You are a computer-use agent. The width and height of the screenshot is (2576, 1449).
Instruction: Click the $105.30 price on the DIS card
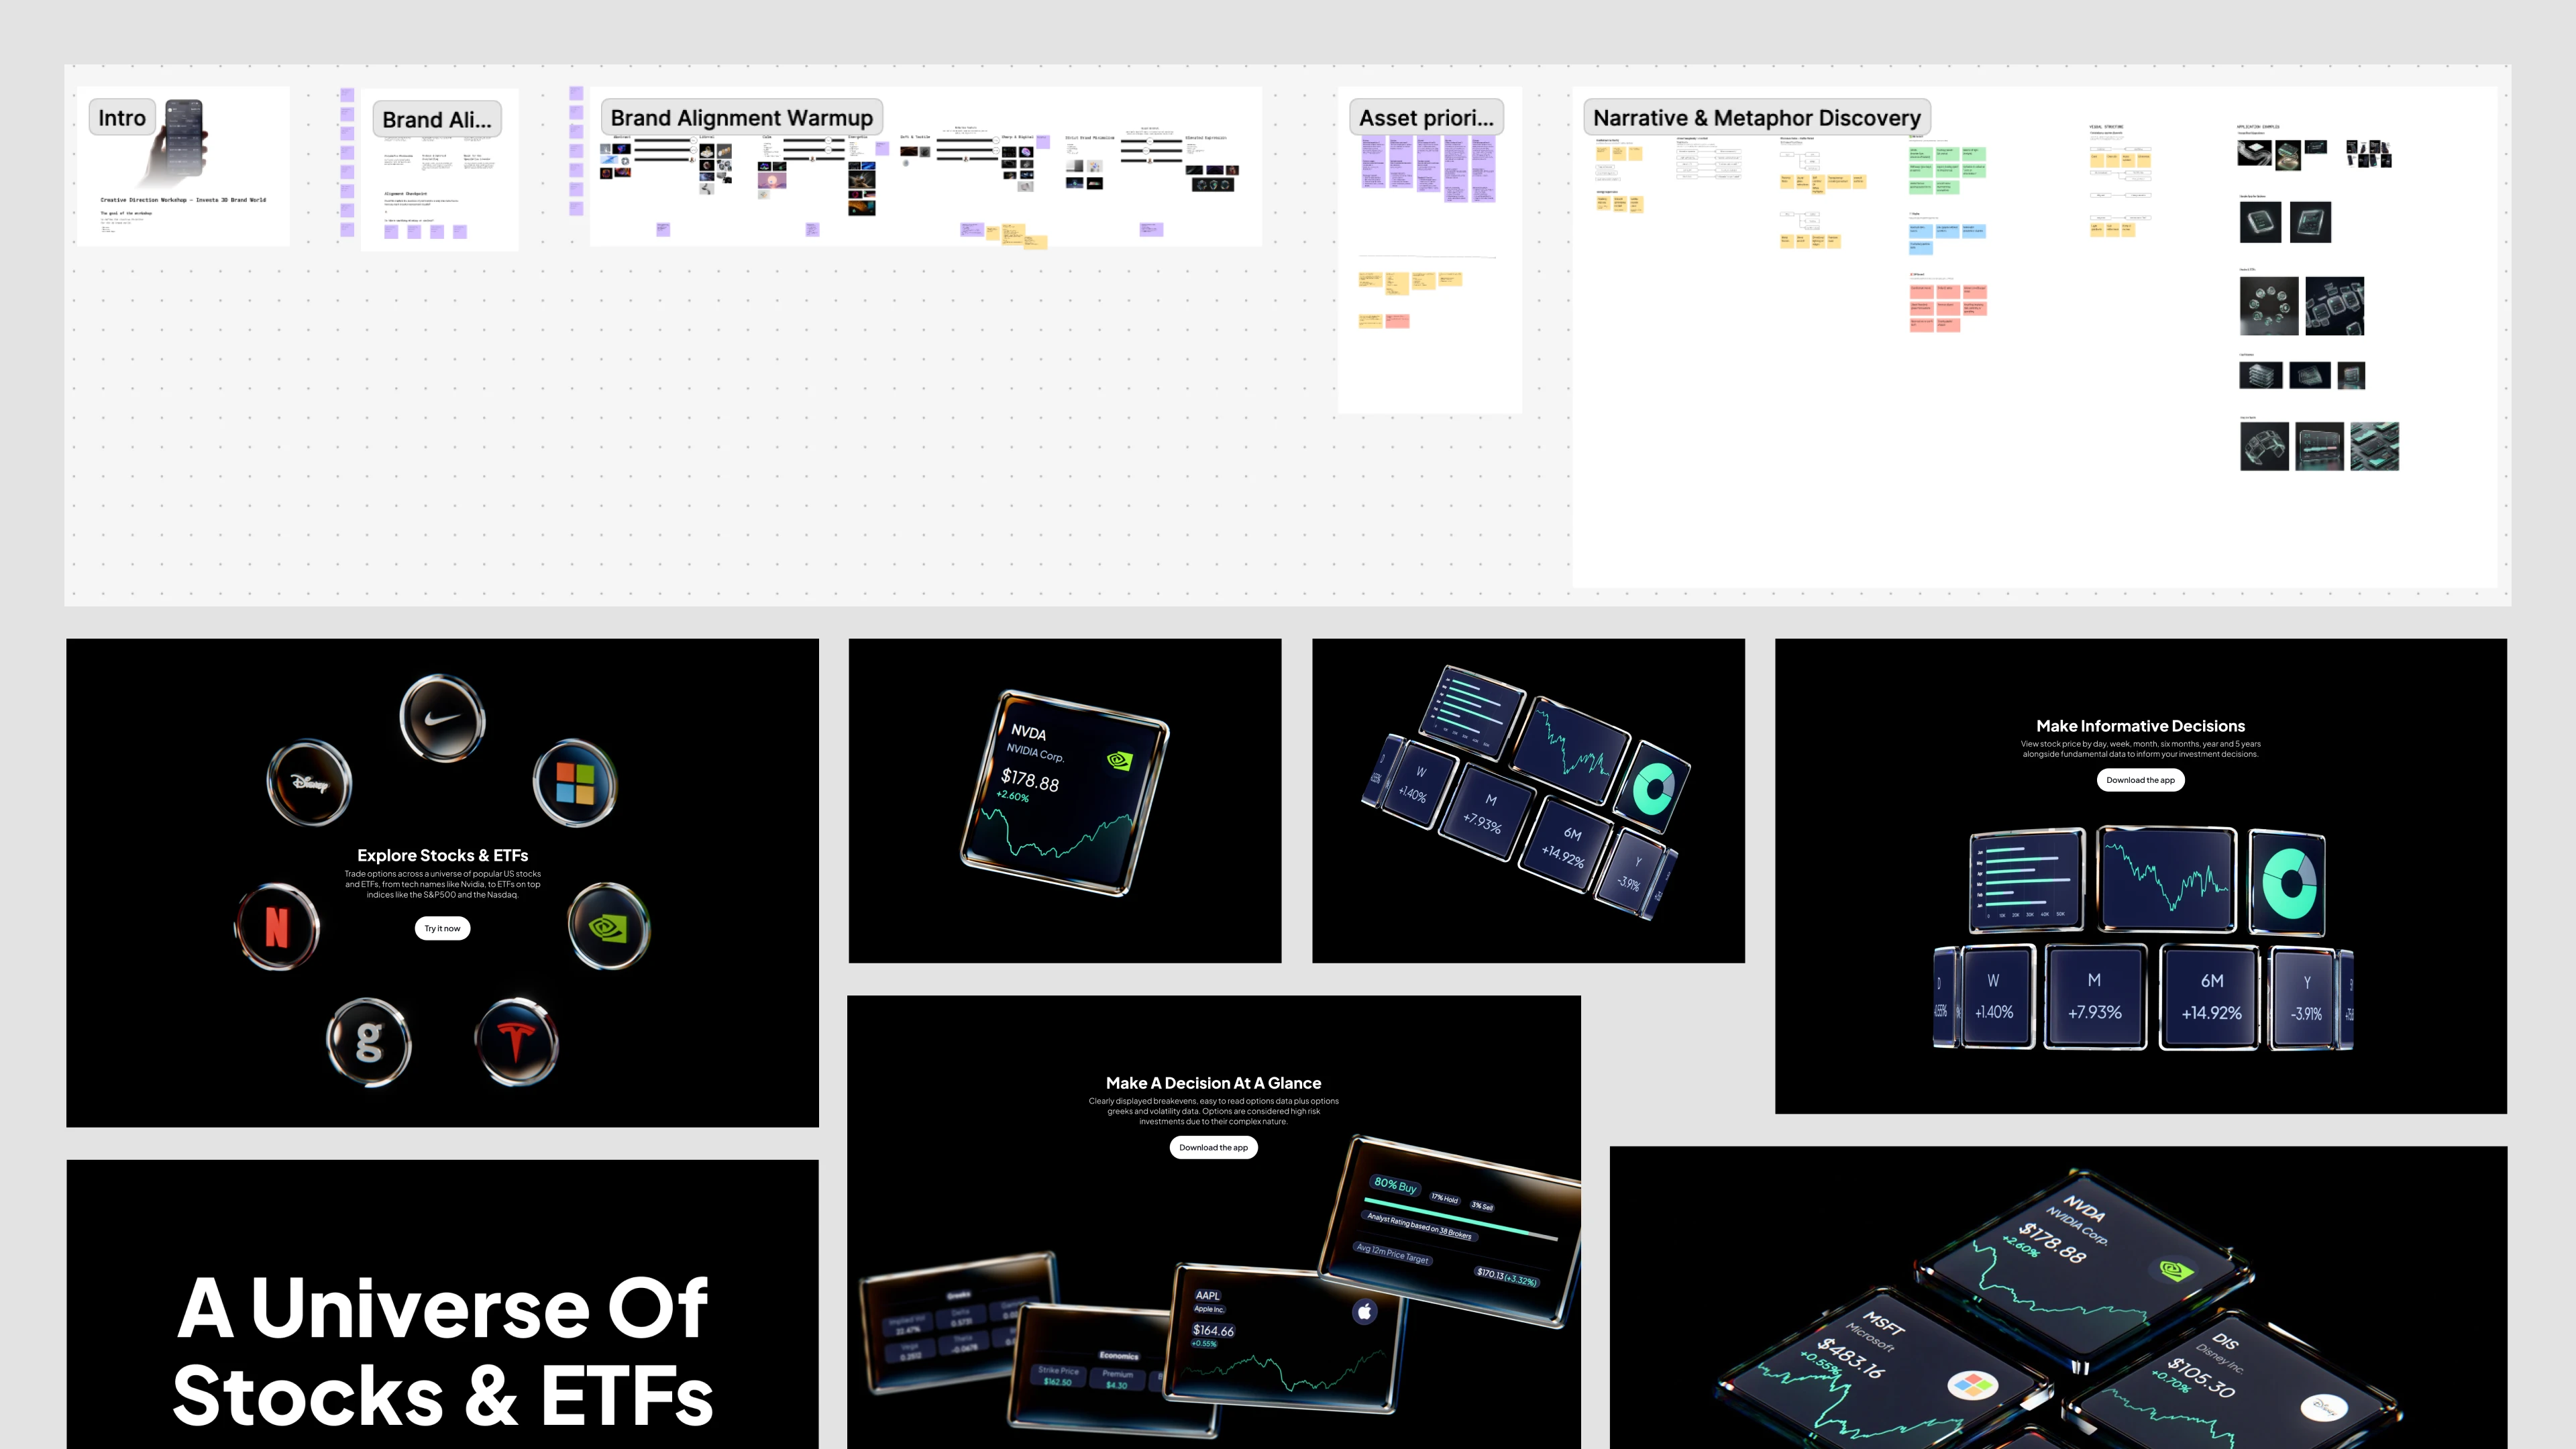(x=2201, y=1377)
